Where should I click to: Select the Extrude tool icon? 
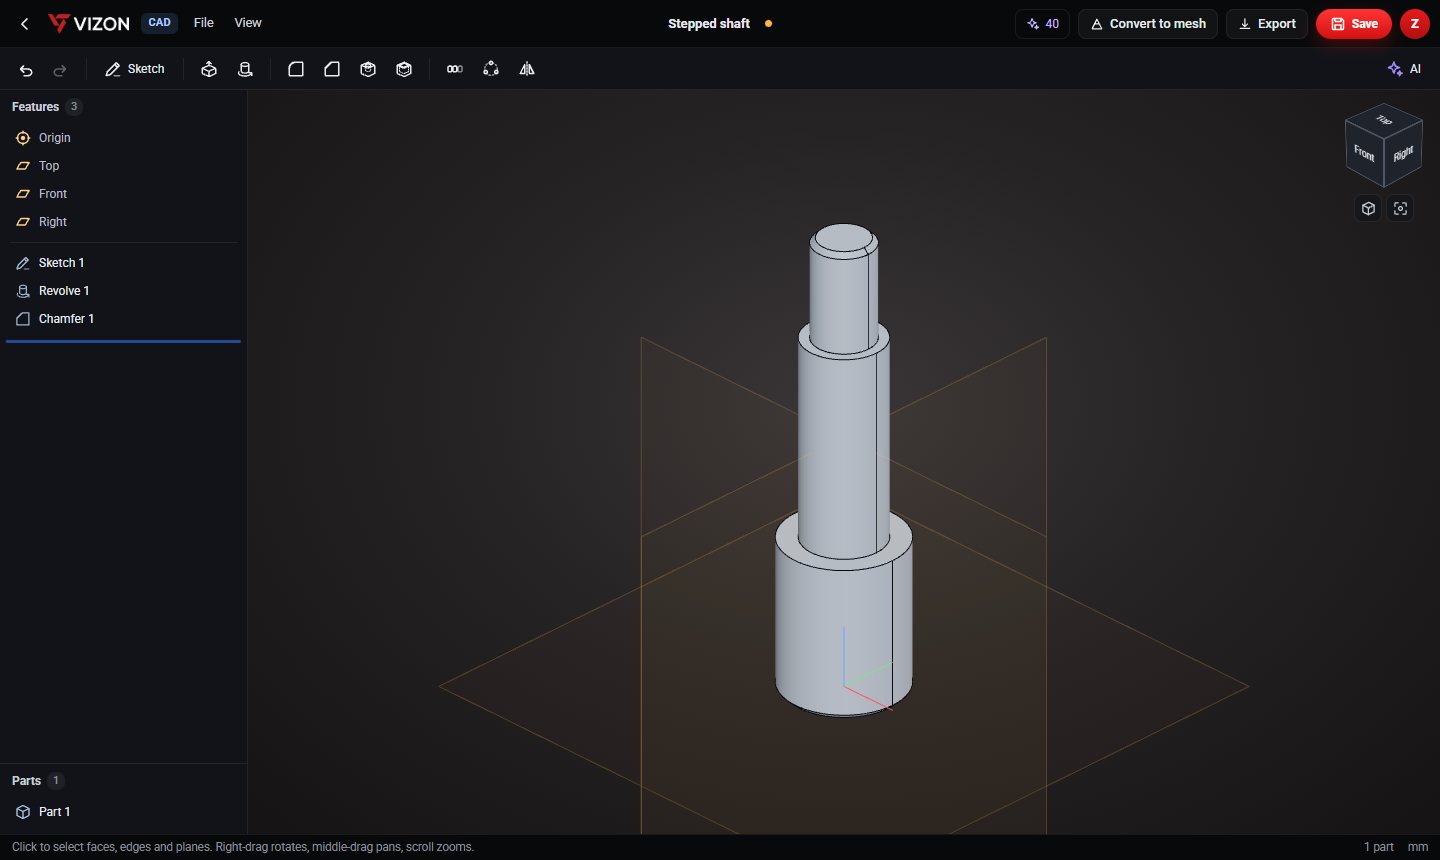tap(209, 69)
